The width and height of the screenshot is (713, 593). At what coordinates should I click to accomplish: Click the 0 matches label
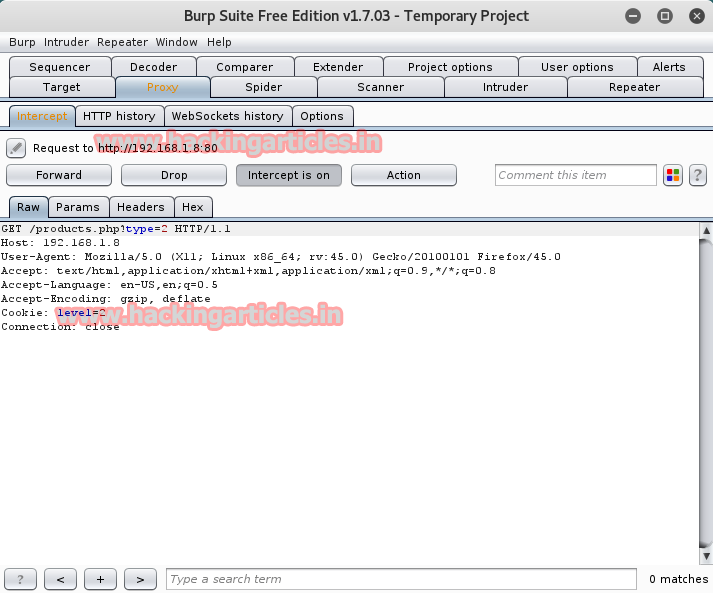pos(678,579)
